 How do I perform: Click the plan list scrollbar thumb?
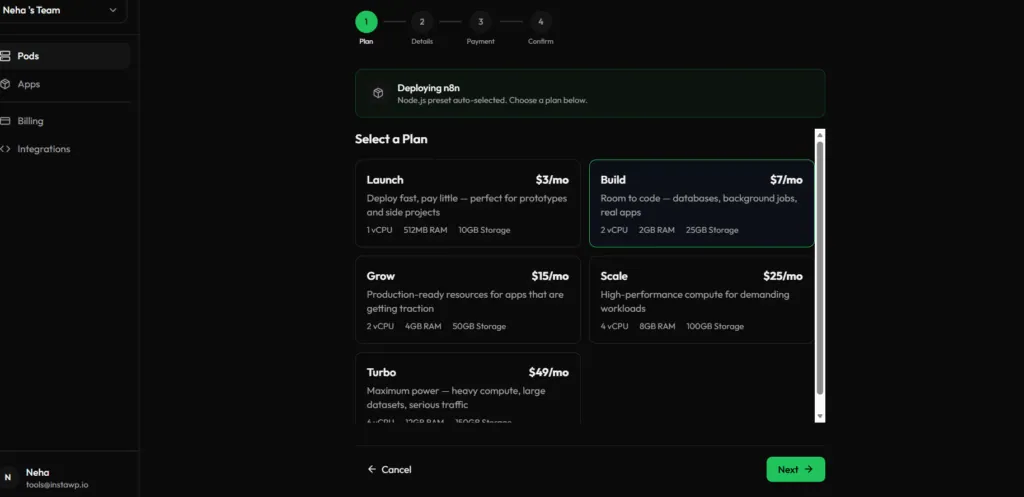point(820,268)
